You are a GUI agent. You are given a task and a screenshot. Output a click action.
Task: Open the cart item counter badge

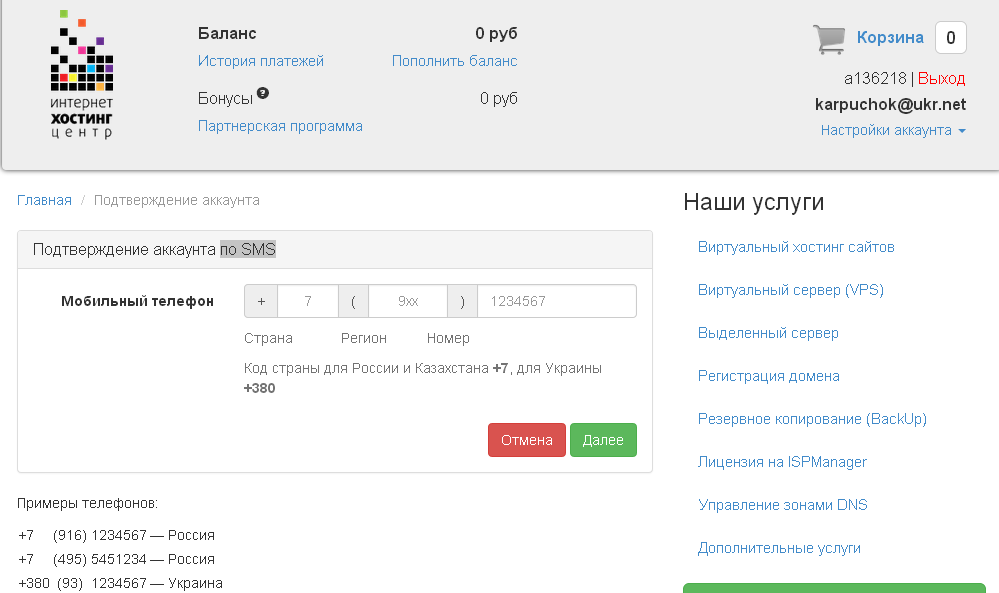tap(950, 38)
